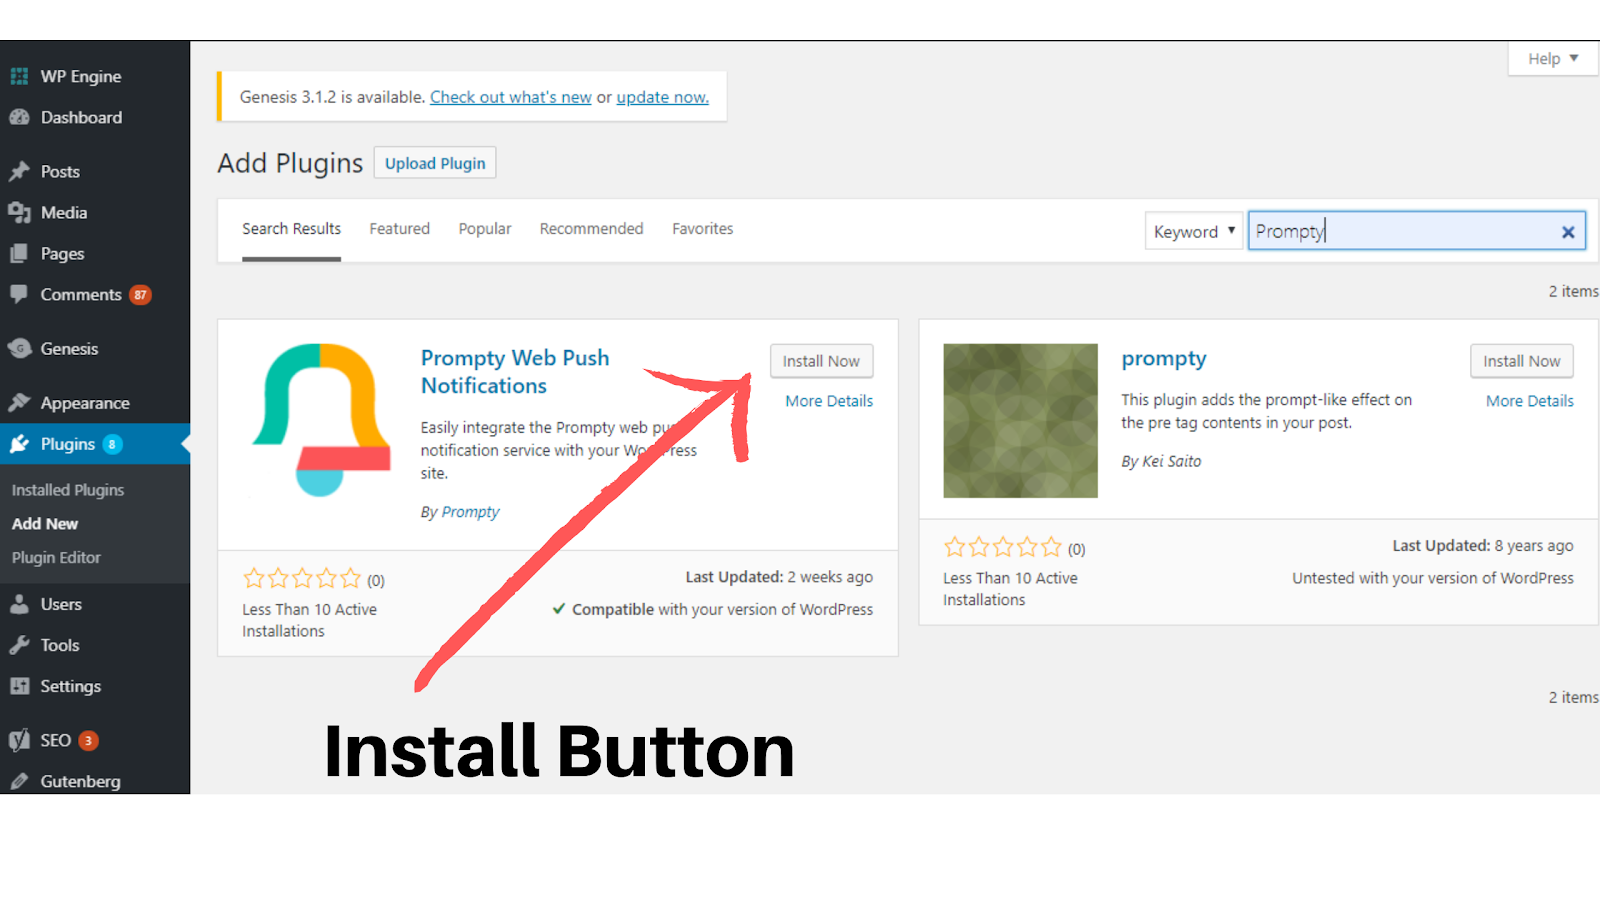The image size is (1600, 900).
Task: Open the Prompty Web Push Notifications title link
Action: tap(515, 372)
